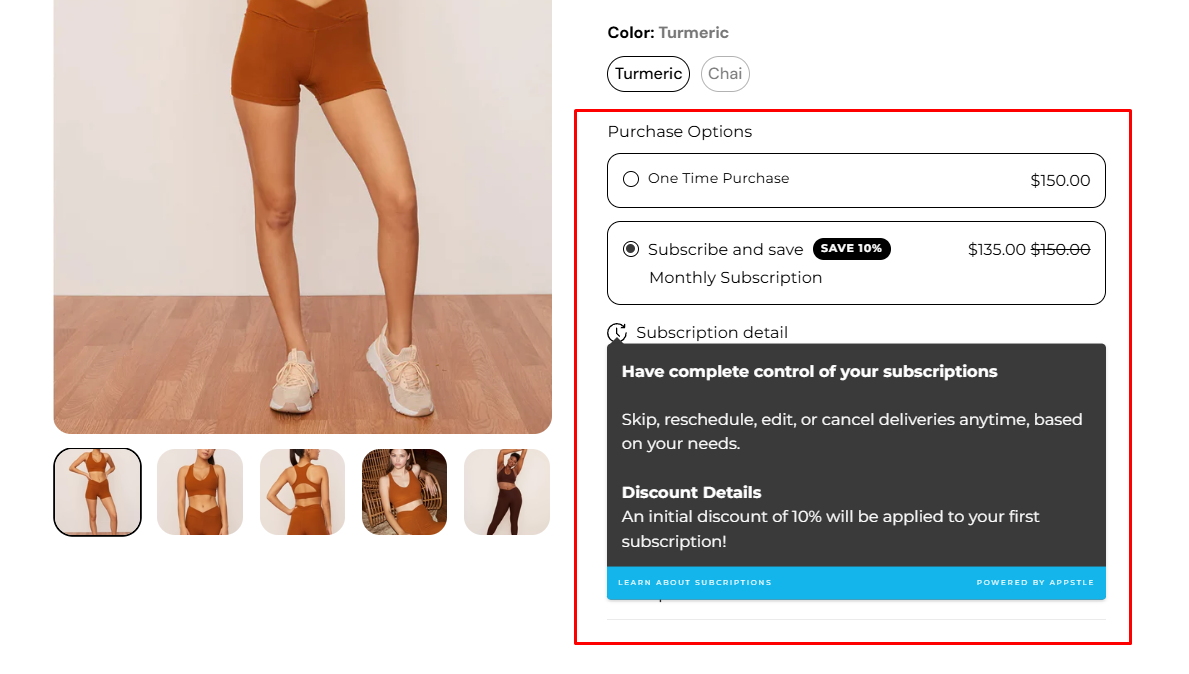
Task: View third thumbnail showing back view
Action: [303, 492]
